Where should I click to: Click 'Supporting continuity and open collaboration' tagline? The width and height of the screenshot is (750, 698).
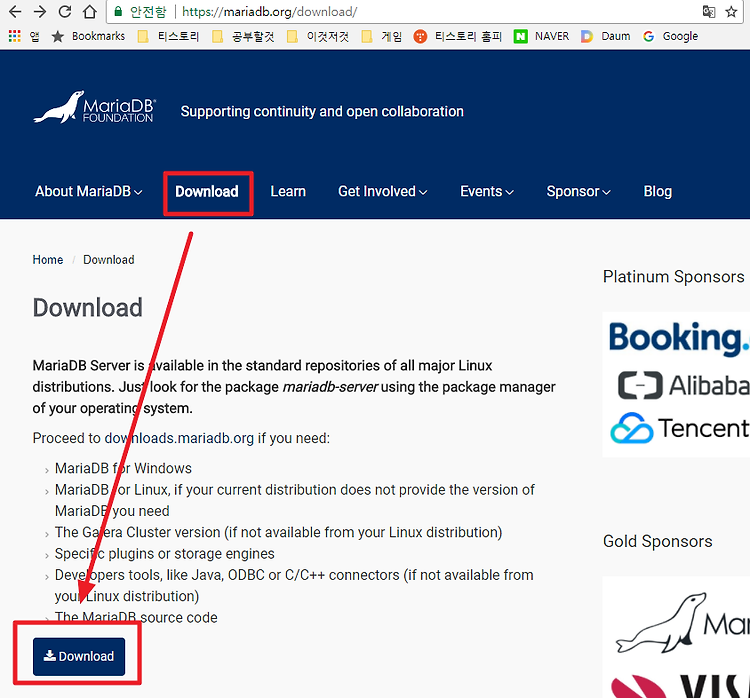coord(322,111)
